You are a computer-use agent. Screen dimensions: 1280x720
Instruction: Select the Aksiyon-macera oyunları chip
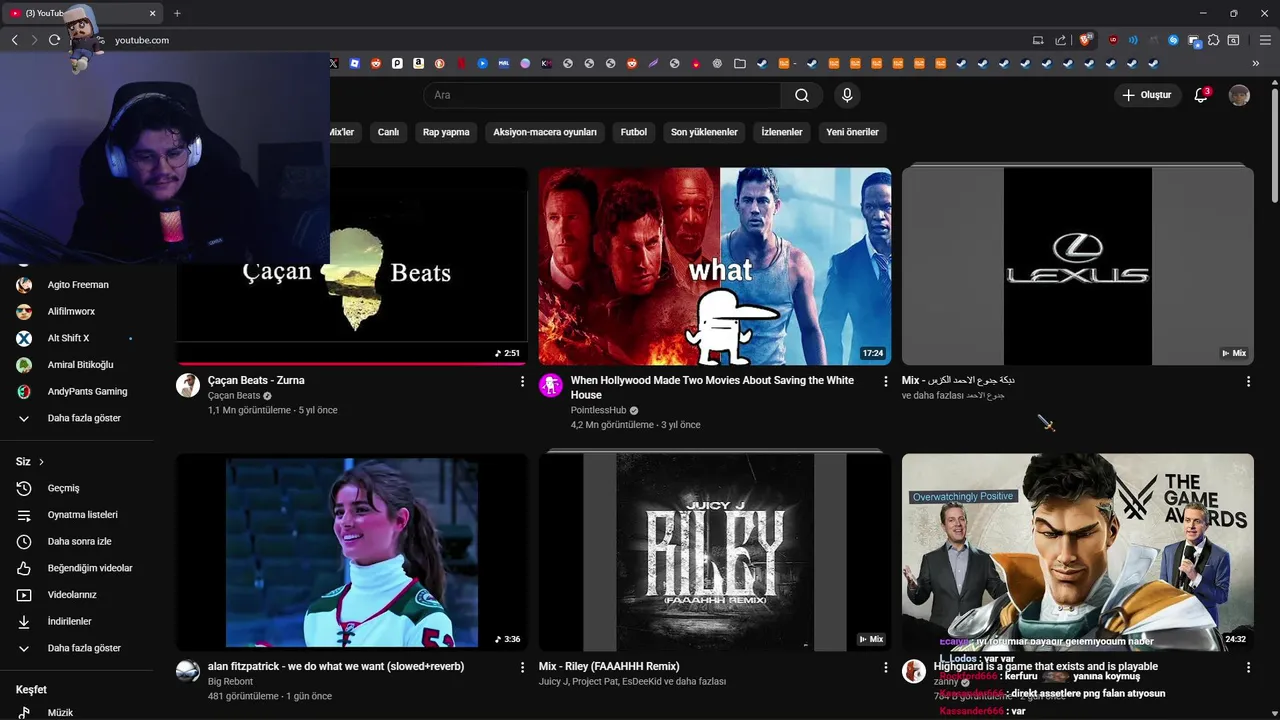click(x=545, y=132)
